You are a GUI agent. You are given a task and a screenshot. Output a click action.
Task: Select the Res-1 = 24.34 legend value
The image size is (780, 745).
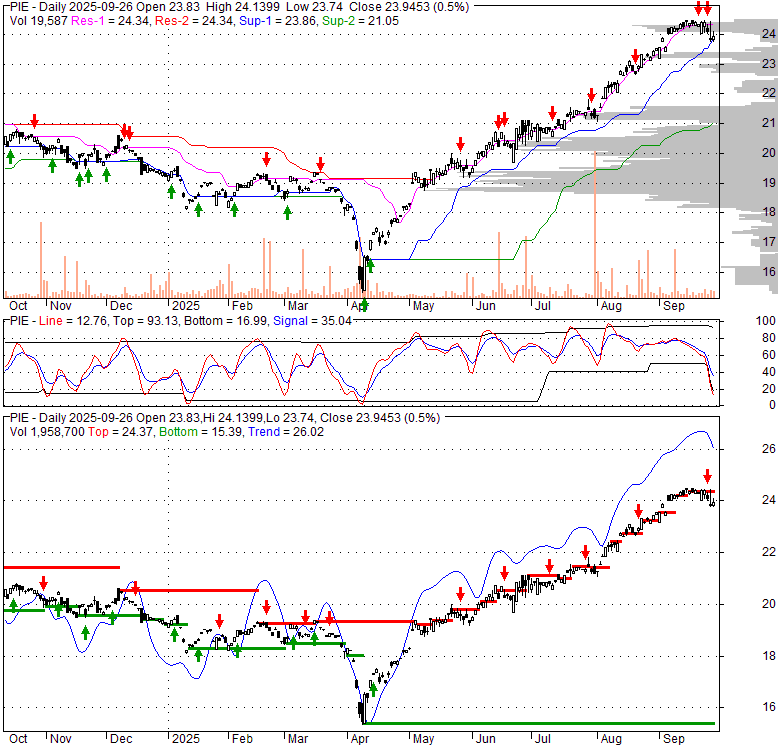(109, 21)
